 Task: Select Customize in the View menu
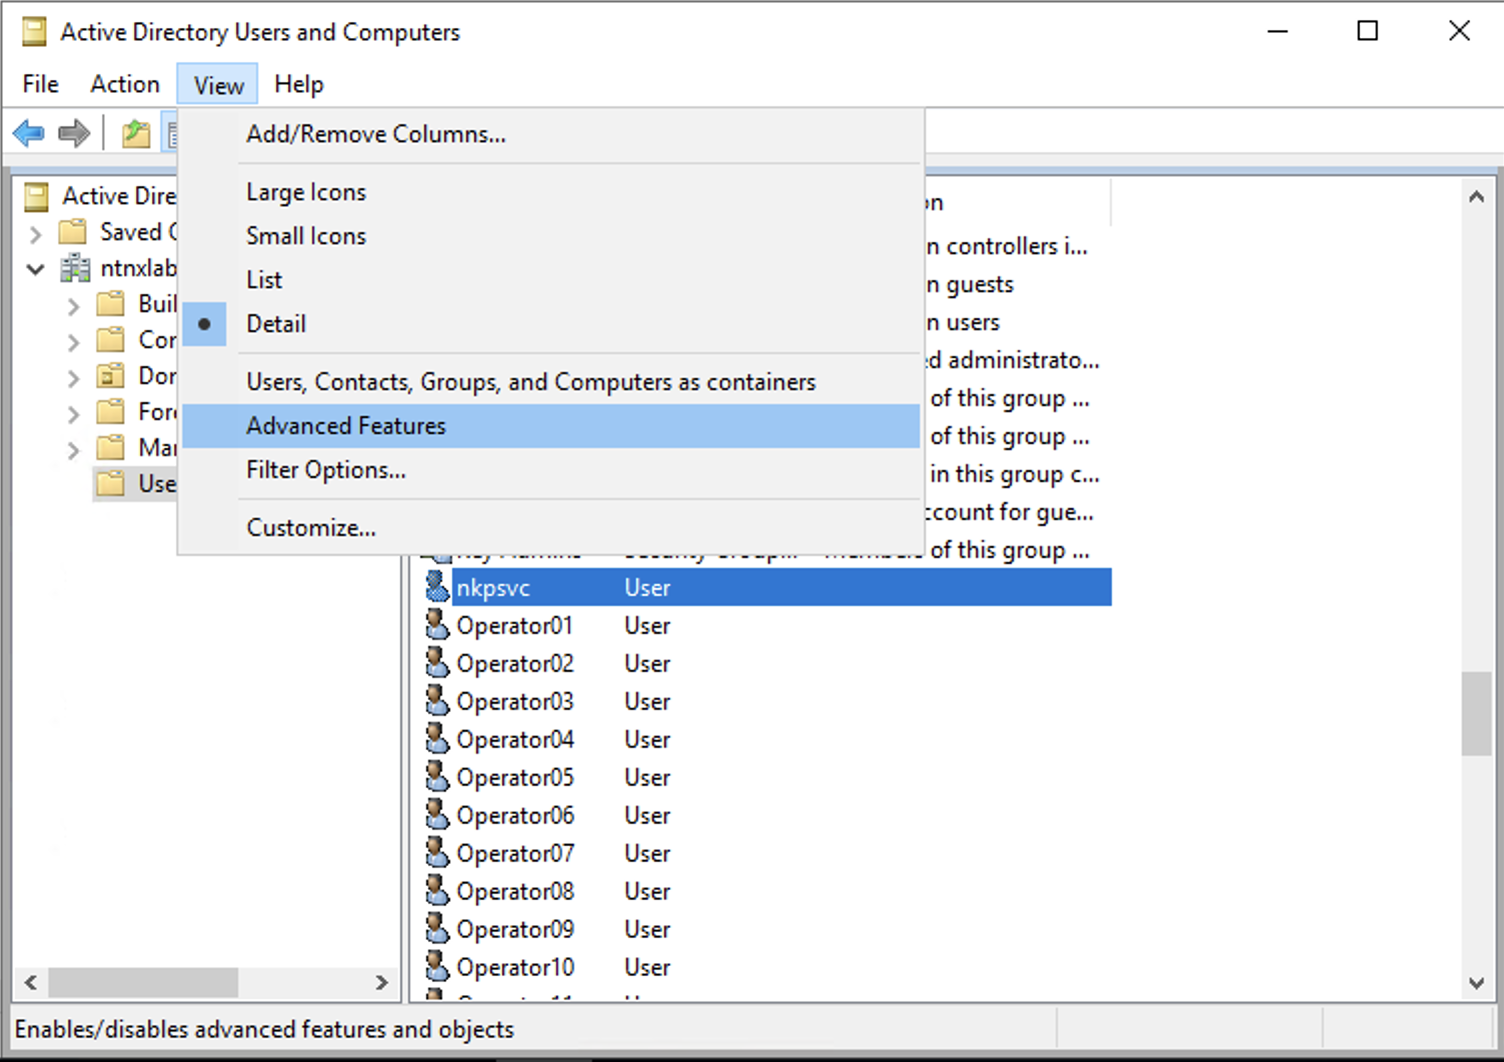310,528
